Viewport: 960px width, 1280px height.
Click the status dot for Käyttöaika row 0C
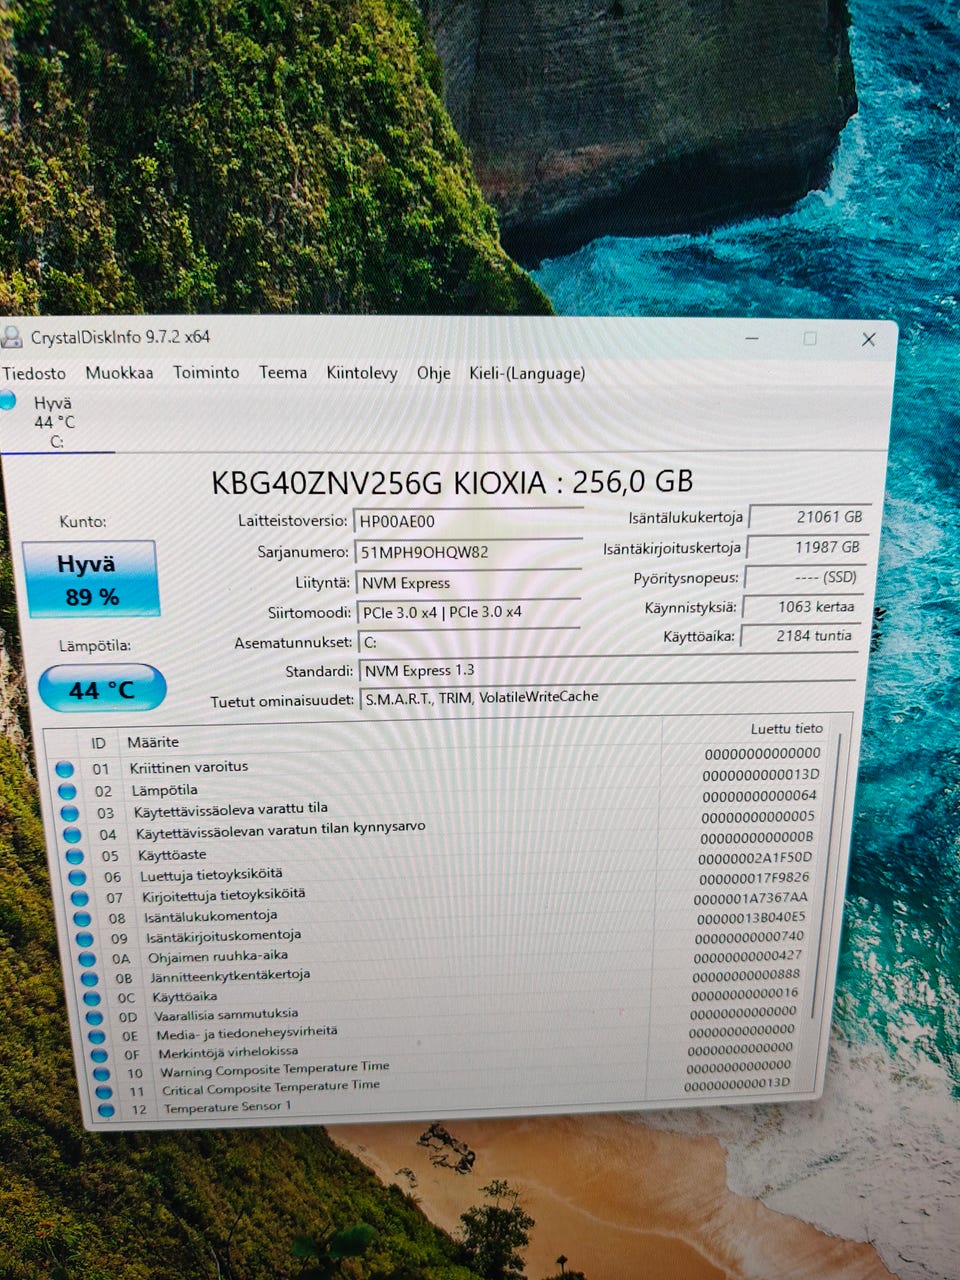(93, 998)
